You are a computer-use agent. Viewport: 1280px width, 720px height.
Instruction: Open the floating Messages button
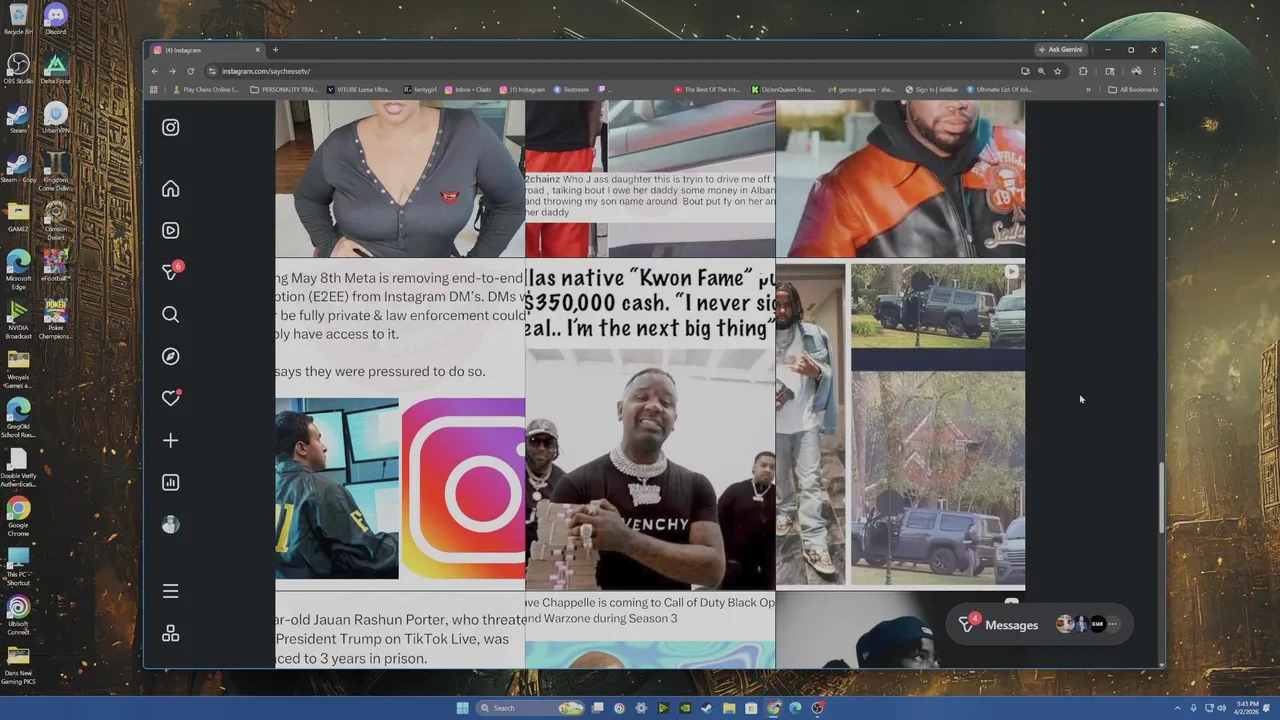[x=1039, y=624]
